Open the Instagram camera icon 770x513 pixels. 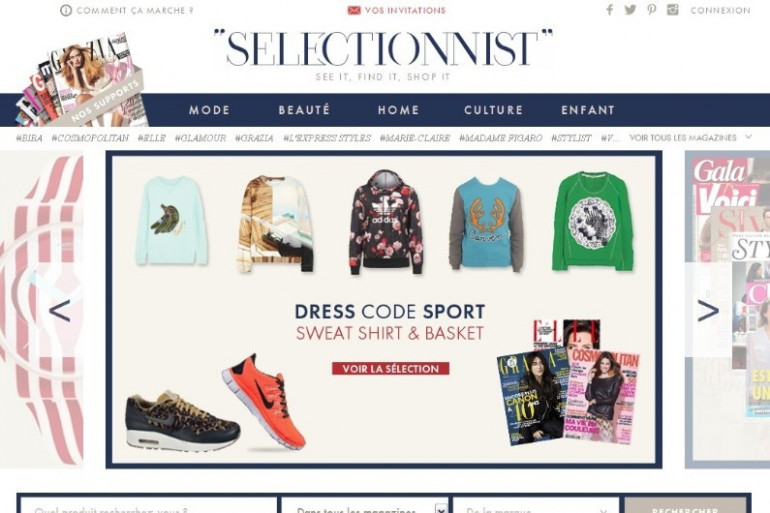pos(673,10)
